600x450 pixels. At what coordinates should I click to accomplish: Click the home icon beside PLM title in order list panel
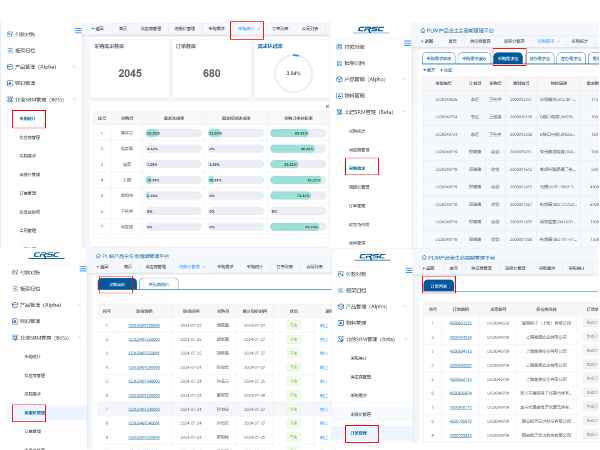[x=424, y=258]
